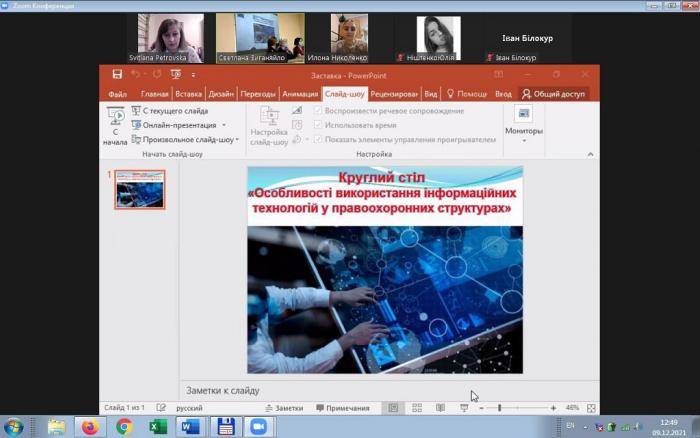Toggle 'Показать элементы управления проигрывателем' checkbox
The height and width of the screenshot is (438, 700).
click(x=318, y=139)
